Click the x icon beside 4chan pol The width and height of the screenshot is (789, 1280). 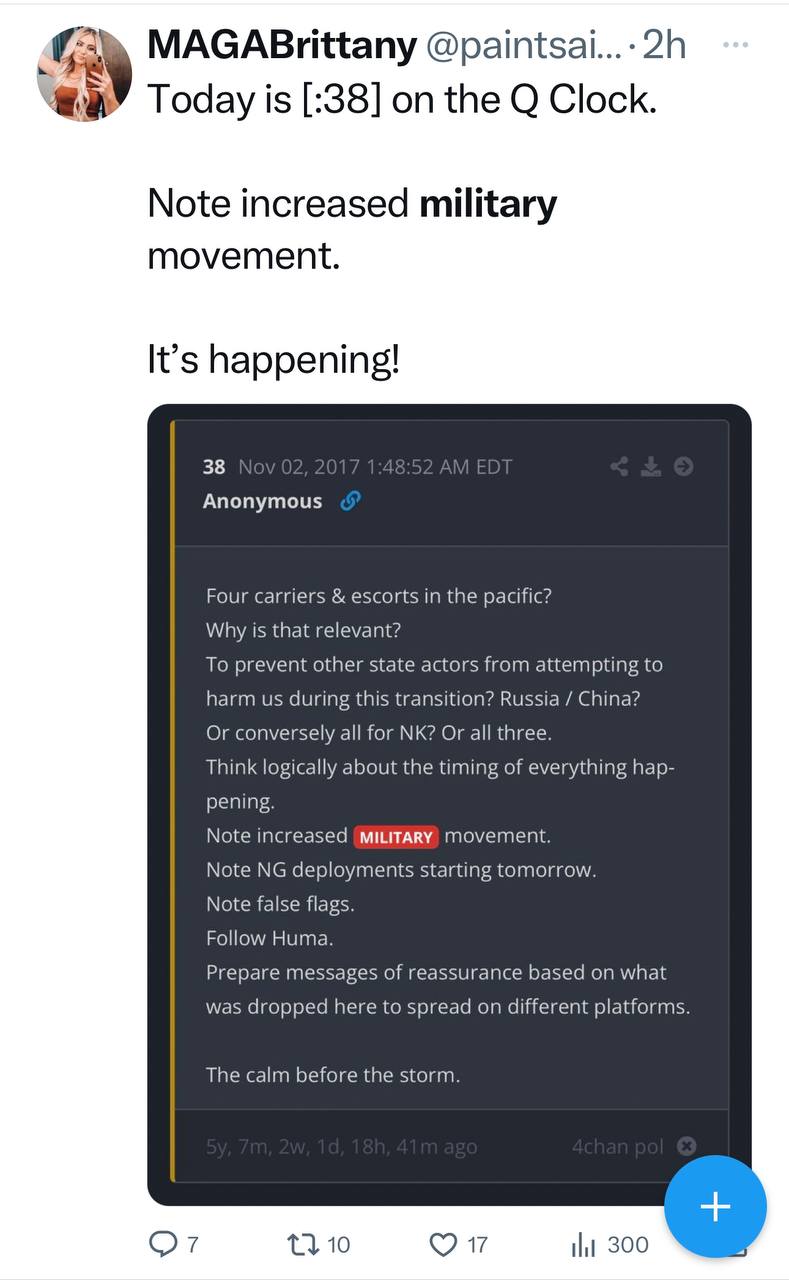686,1146
